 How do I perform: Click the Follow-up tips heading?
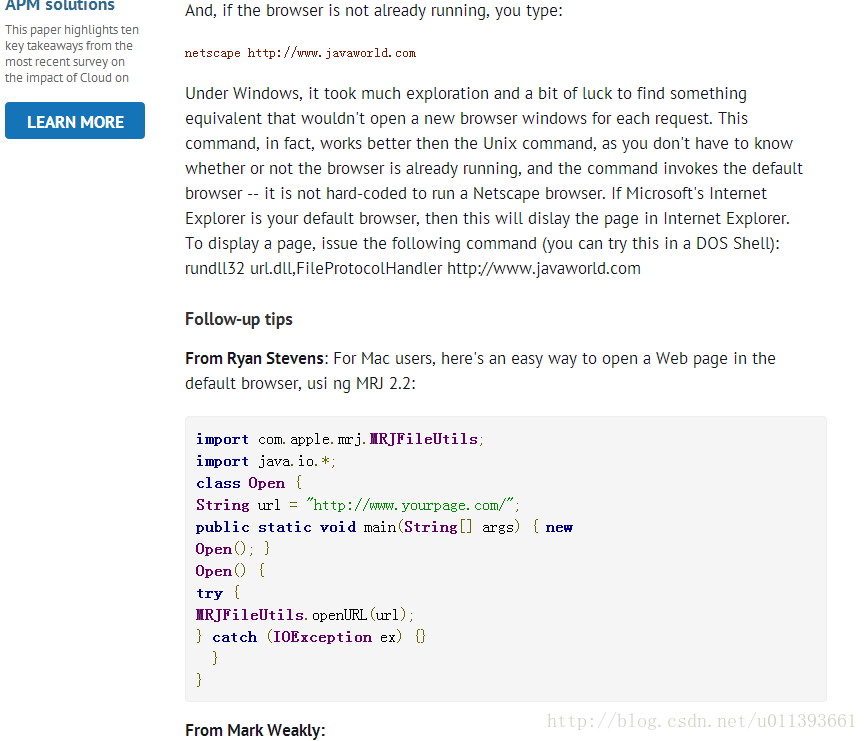click(239, 319)
